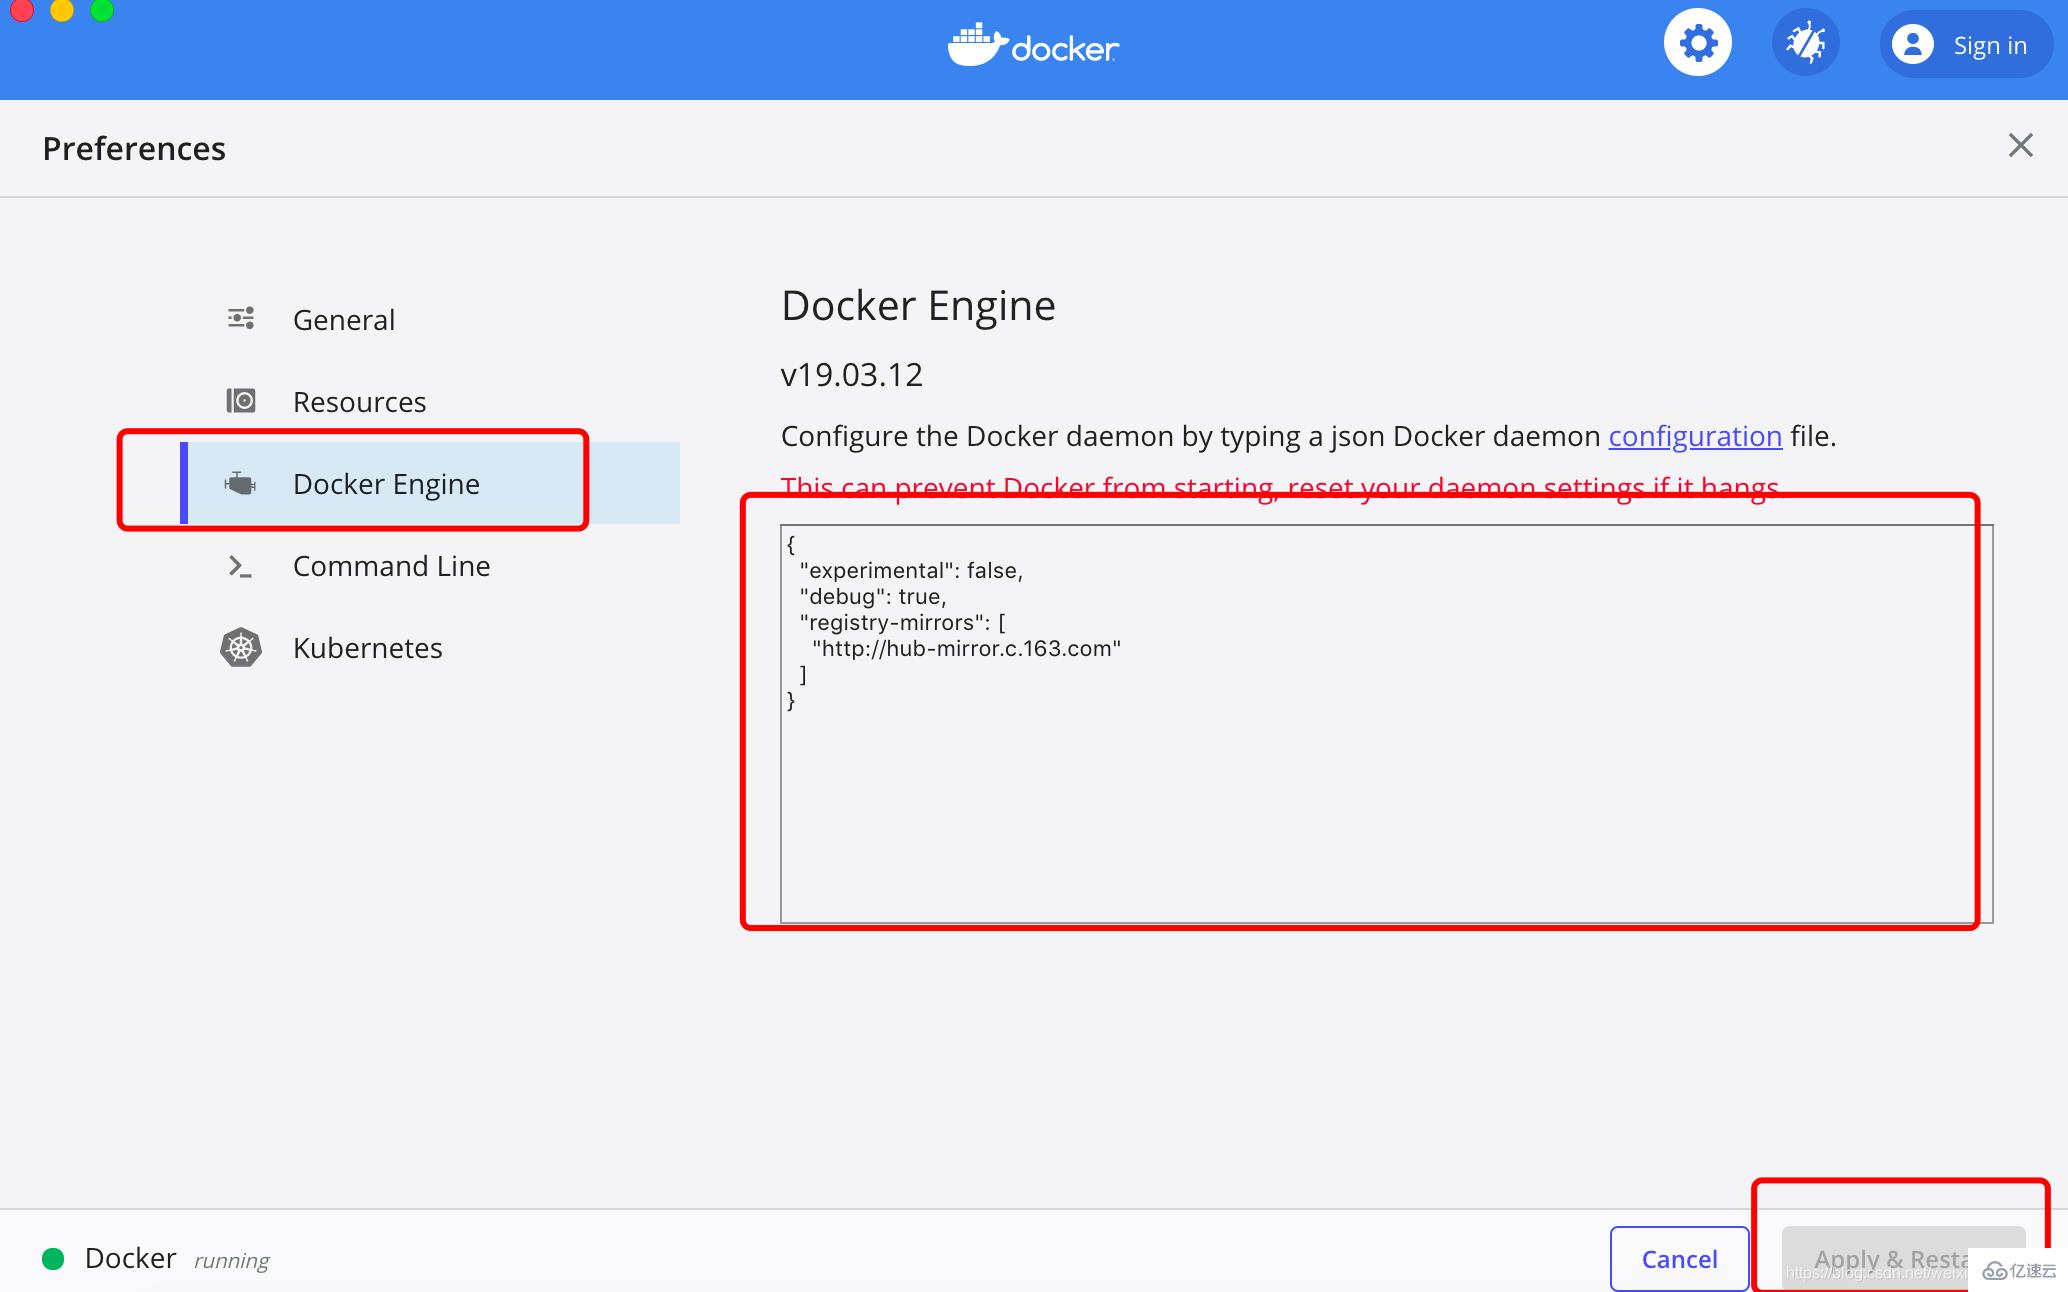Click the 'running' status label
Viewport: 2068px width, 1292px height.
pos(231,1261)
